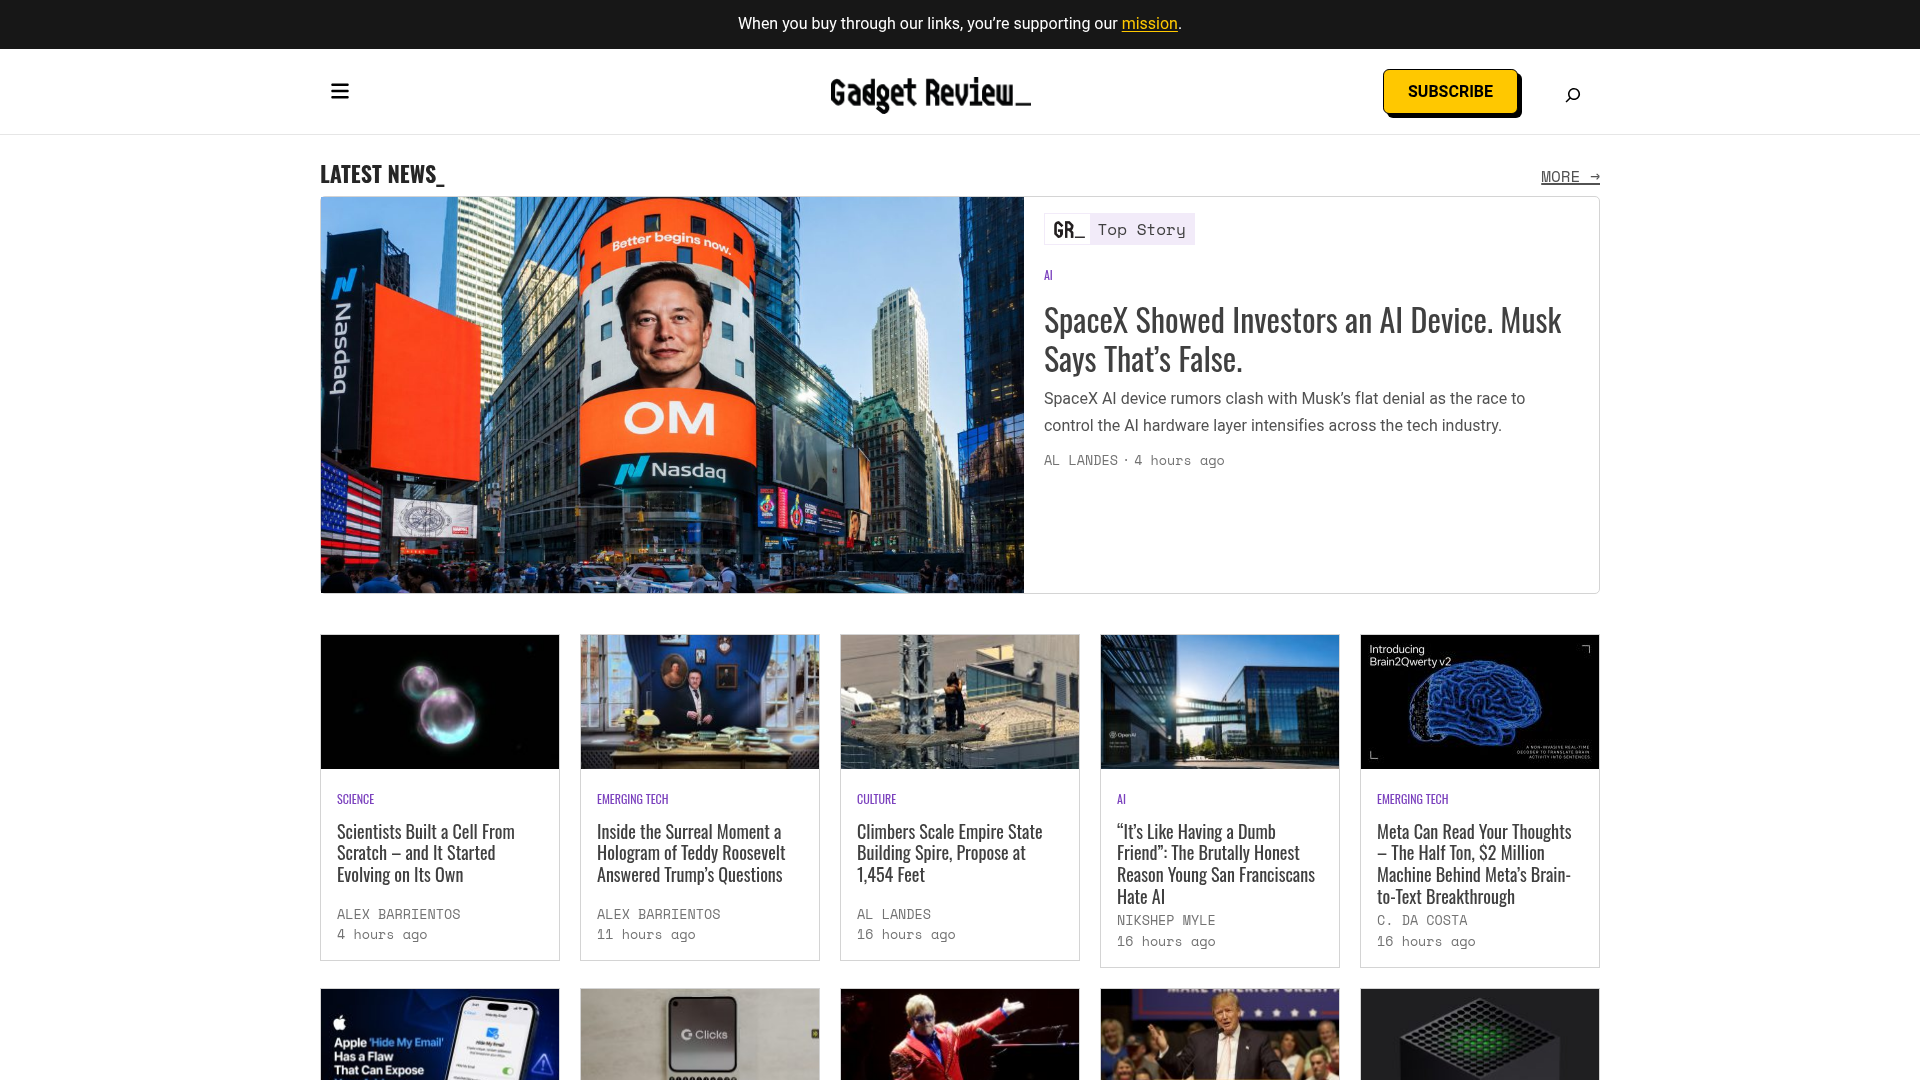Open the It's Like Having a Dumb Friend article
This screenshot has width=1920, height=1080.
1216,864
